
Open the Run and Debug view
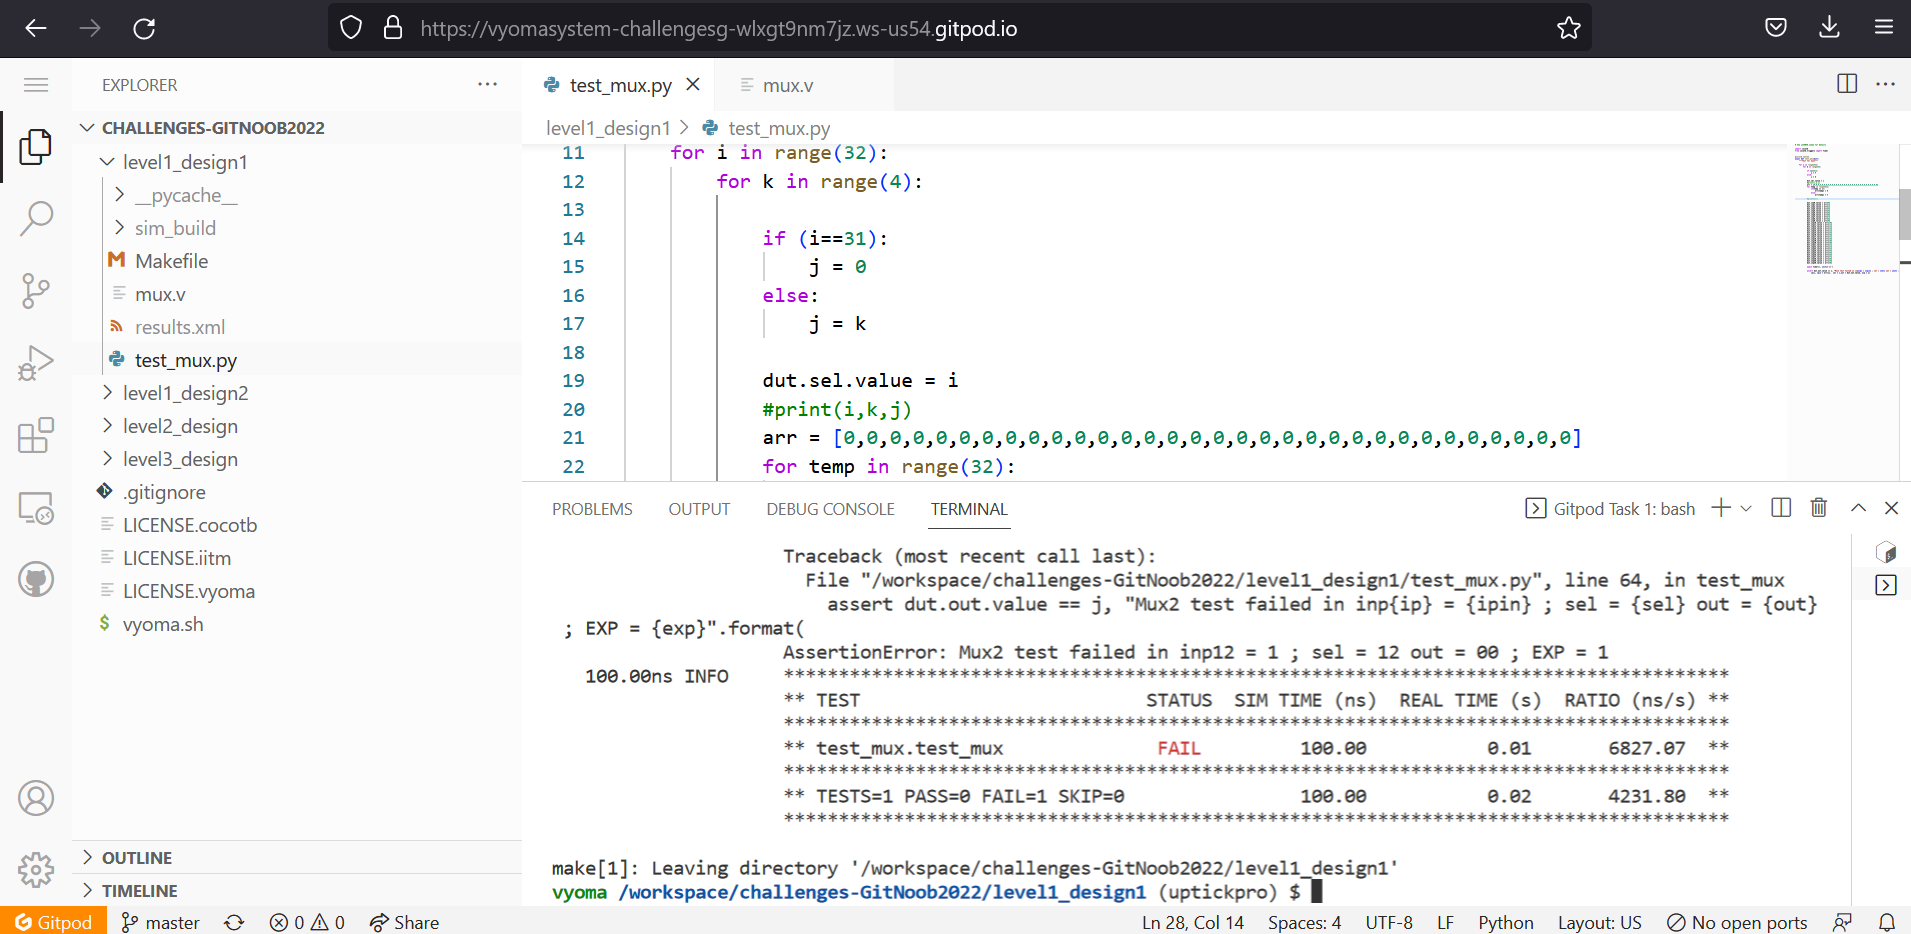tap(36, 362)
